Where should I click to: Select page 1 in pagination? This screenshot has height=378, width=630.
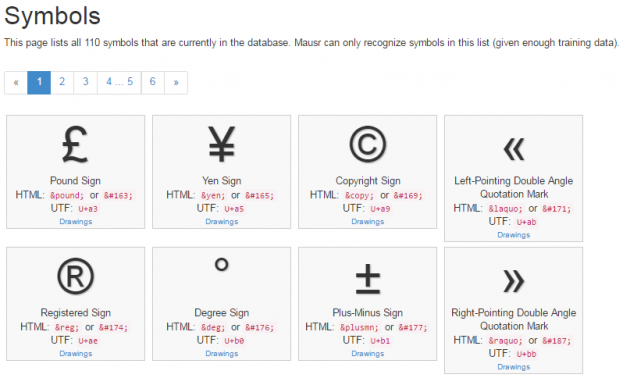(39, 82)
